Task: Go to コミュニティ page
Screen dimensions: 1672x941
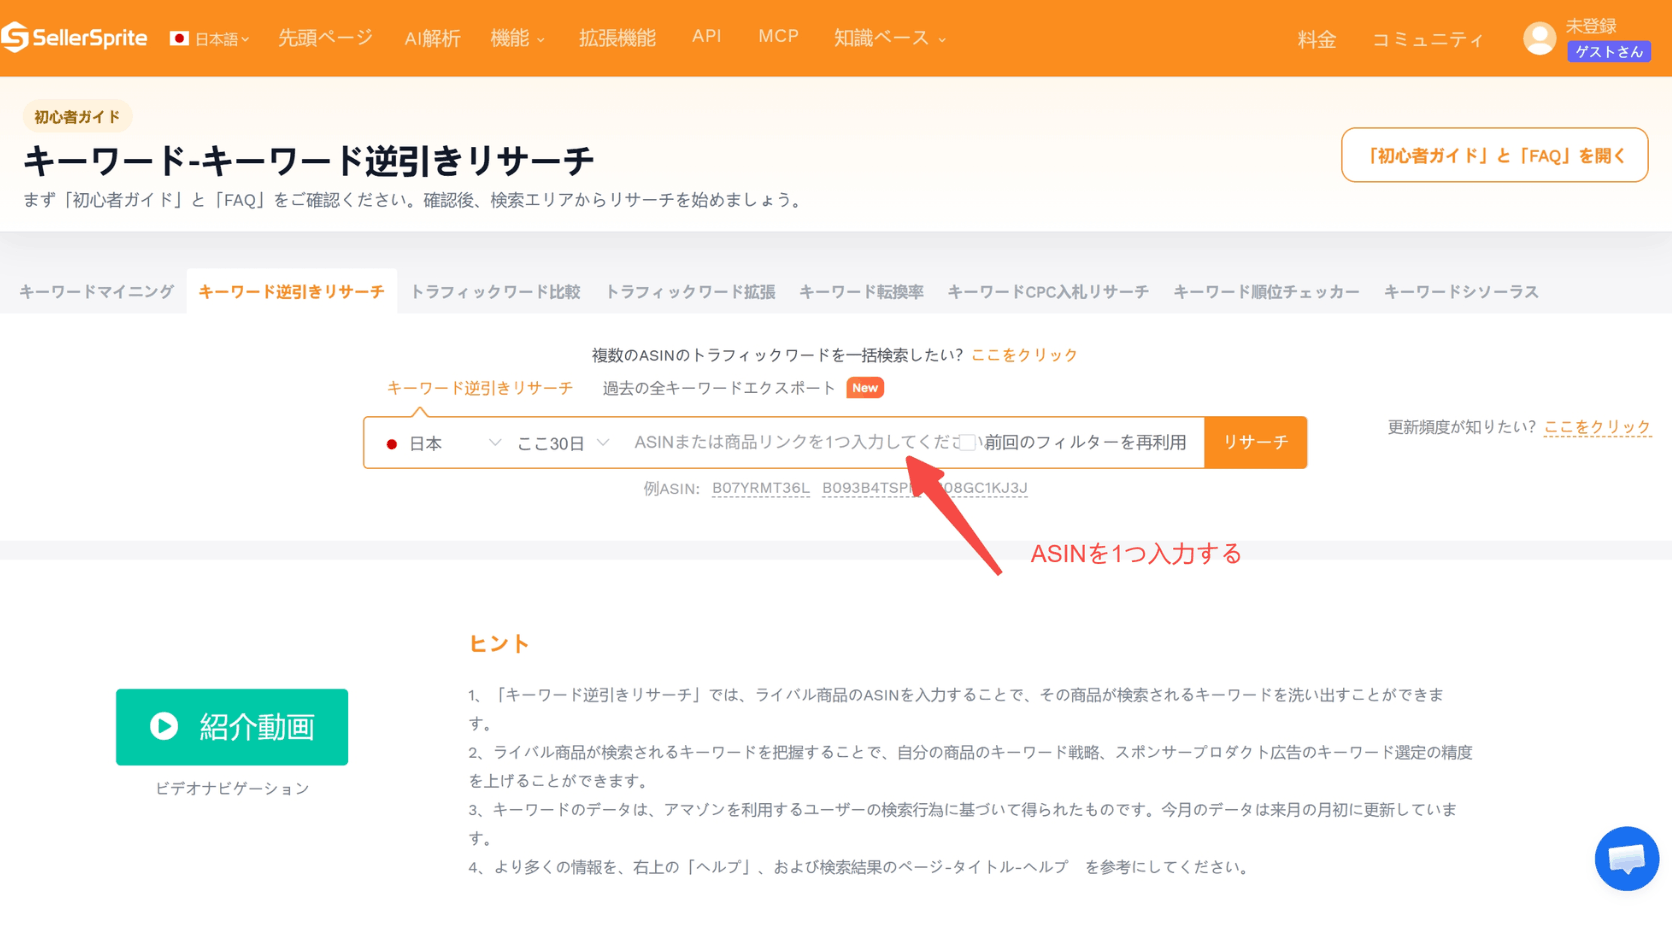Action: (1427, 40)
